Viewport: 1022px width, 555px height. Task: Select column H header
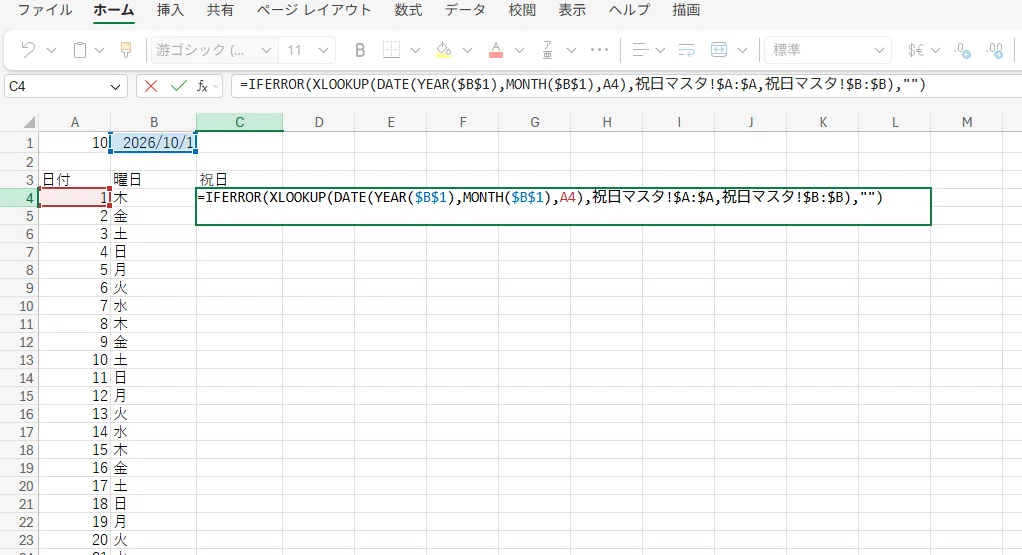click(606, 122)
